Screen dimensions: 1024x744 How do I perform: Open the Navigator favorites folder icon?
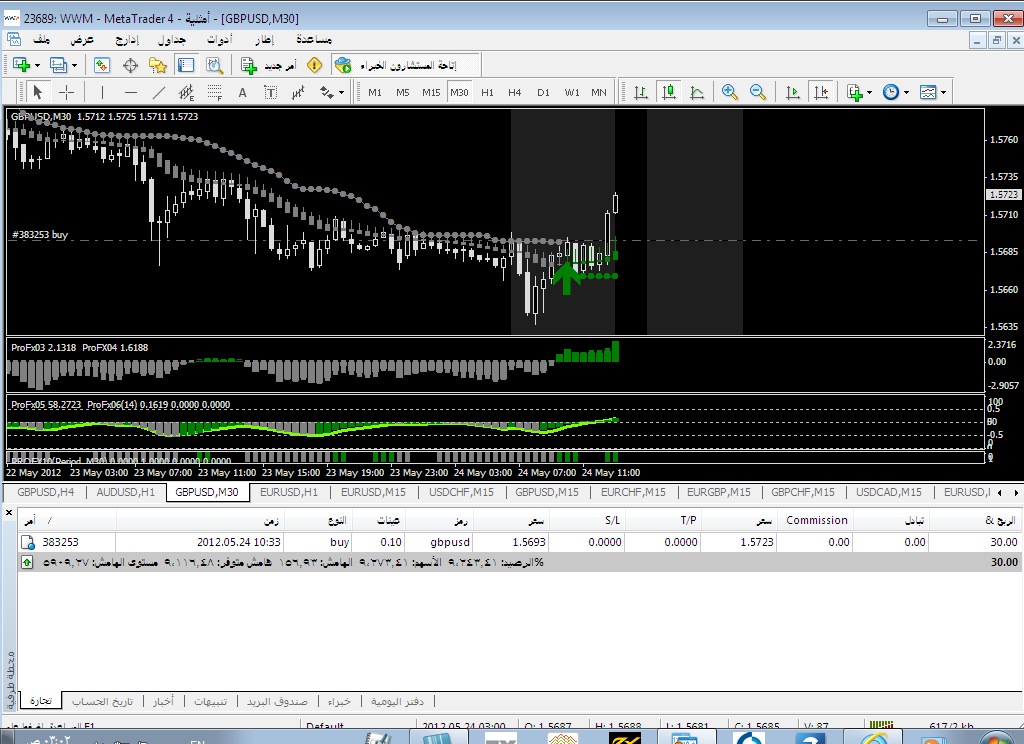[x=158, y=65]
